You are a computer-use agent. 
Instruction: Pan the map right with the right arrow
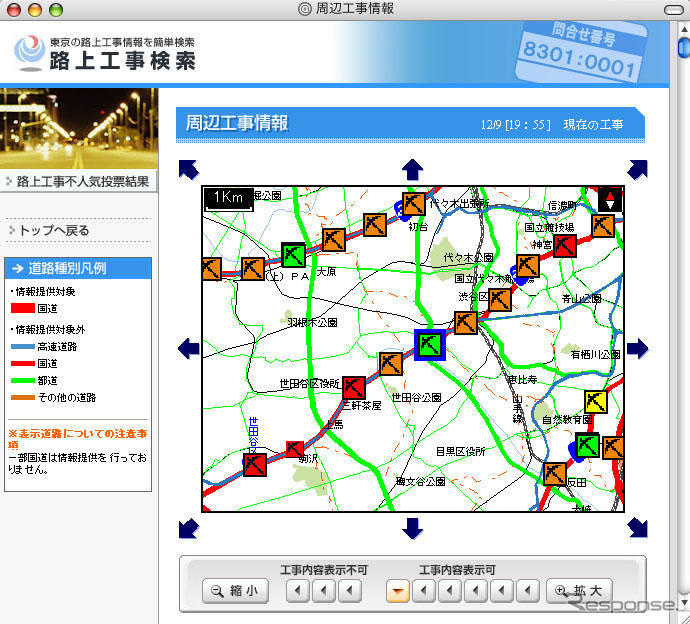pos(637,349)
